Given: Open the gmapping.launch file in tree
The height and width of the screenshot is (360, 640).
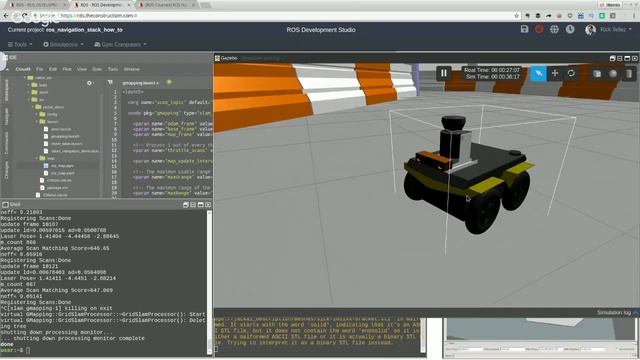Looking at the screenshot, I should [x=65, y=136].
